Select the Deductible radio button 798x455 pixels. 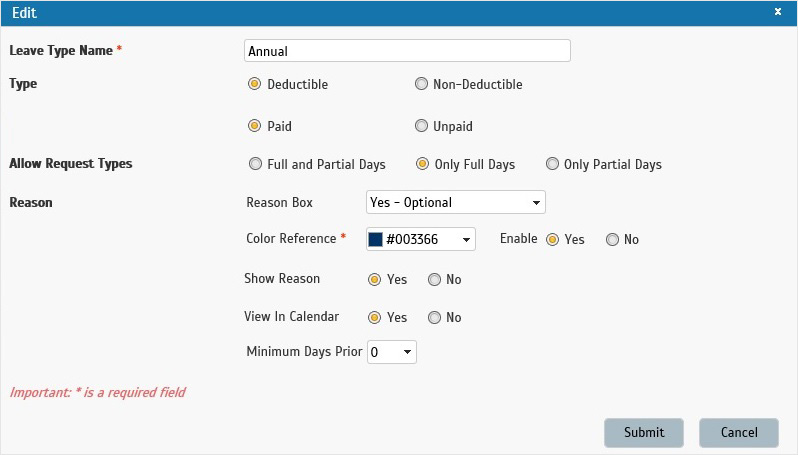pos(254,83)
